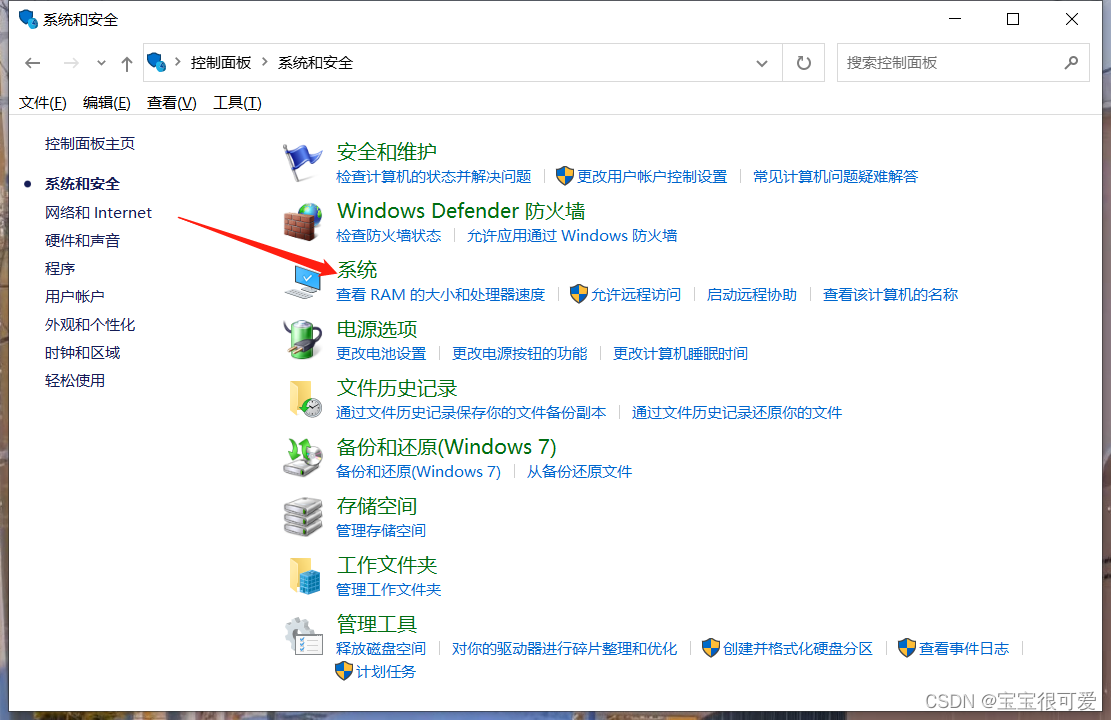Open the Security and Maintenance flag icon
The width and height of the screenshot is (1111, 720).
click(302, 162)
